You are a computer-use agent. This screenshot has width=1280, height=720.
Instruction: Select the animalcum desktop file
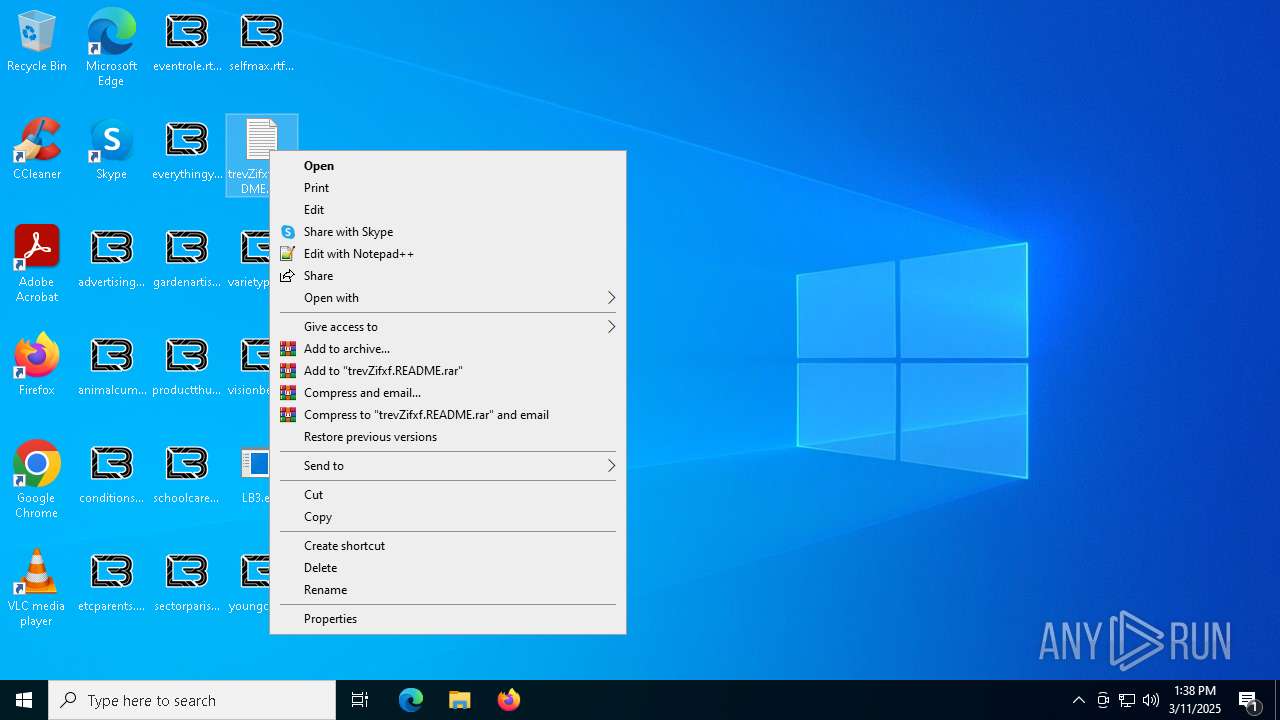pyautogui.click(x=111, y=366)
